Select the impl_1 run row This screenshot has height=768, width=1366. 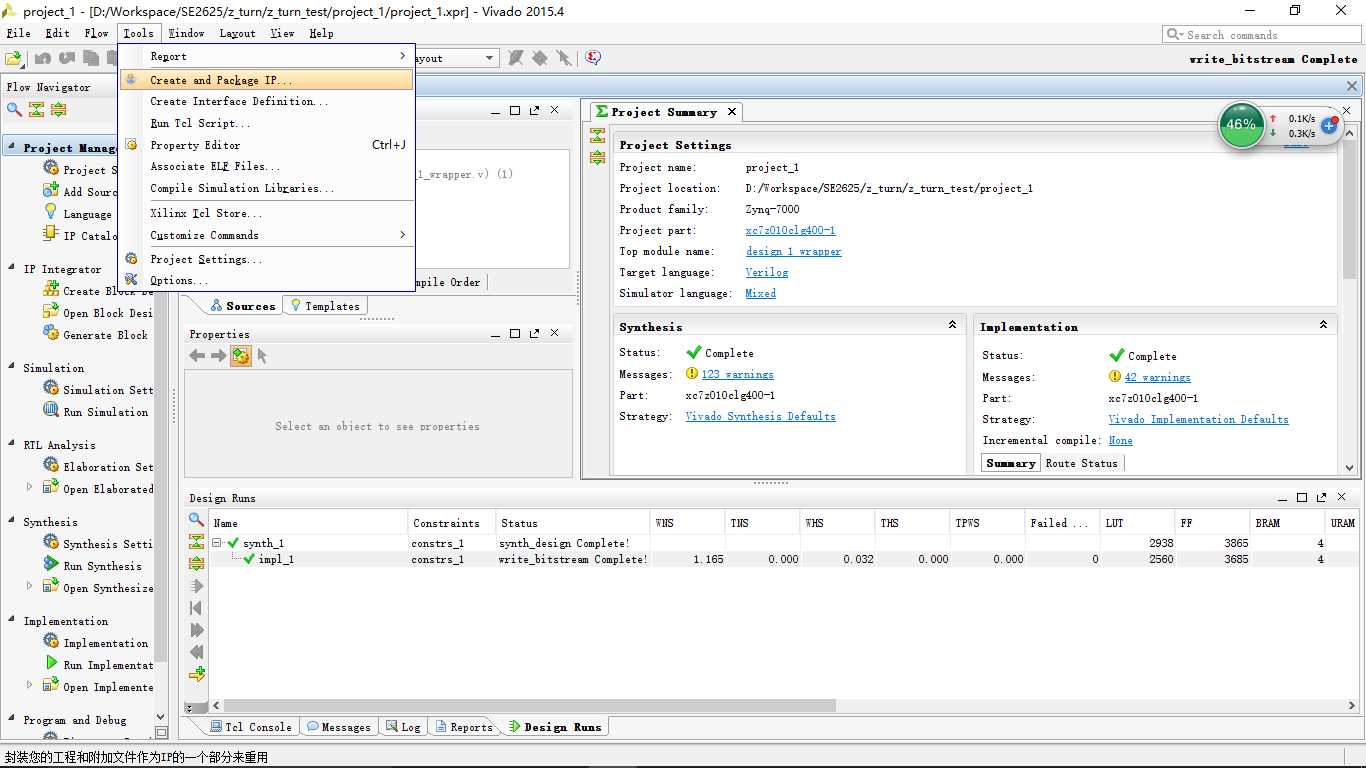click(783, 559)
